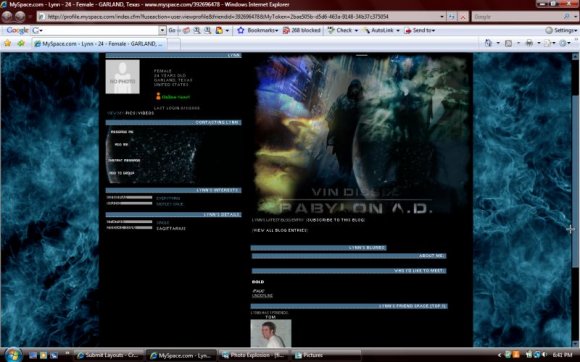This screenshot has height=362, width=580.
Task: Expand the Check spelling dropdown
Action: tap(356, 30)
